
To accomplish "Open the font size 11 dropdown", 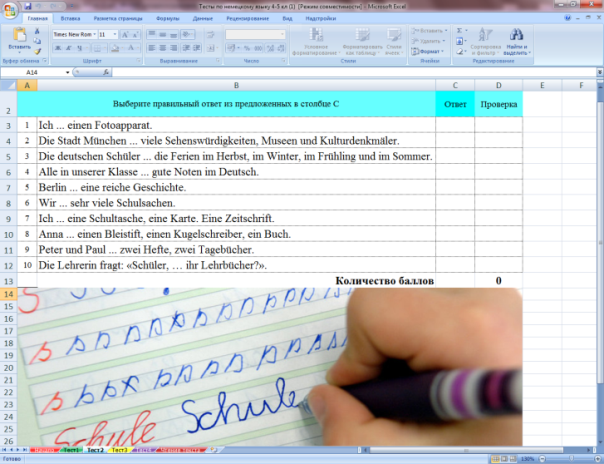I will click(115, 35).
